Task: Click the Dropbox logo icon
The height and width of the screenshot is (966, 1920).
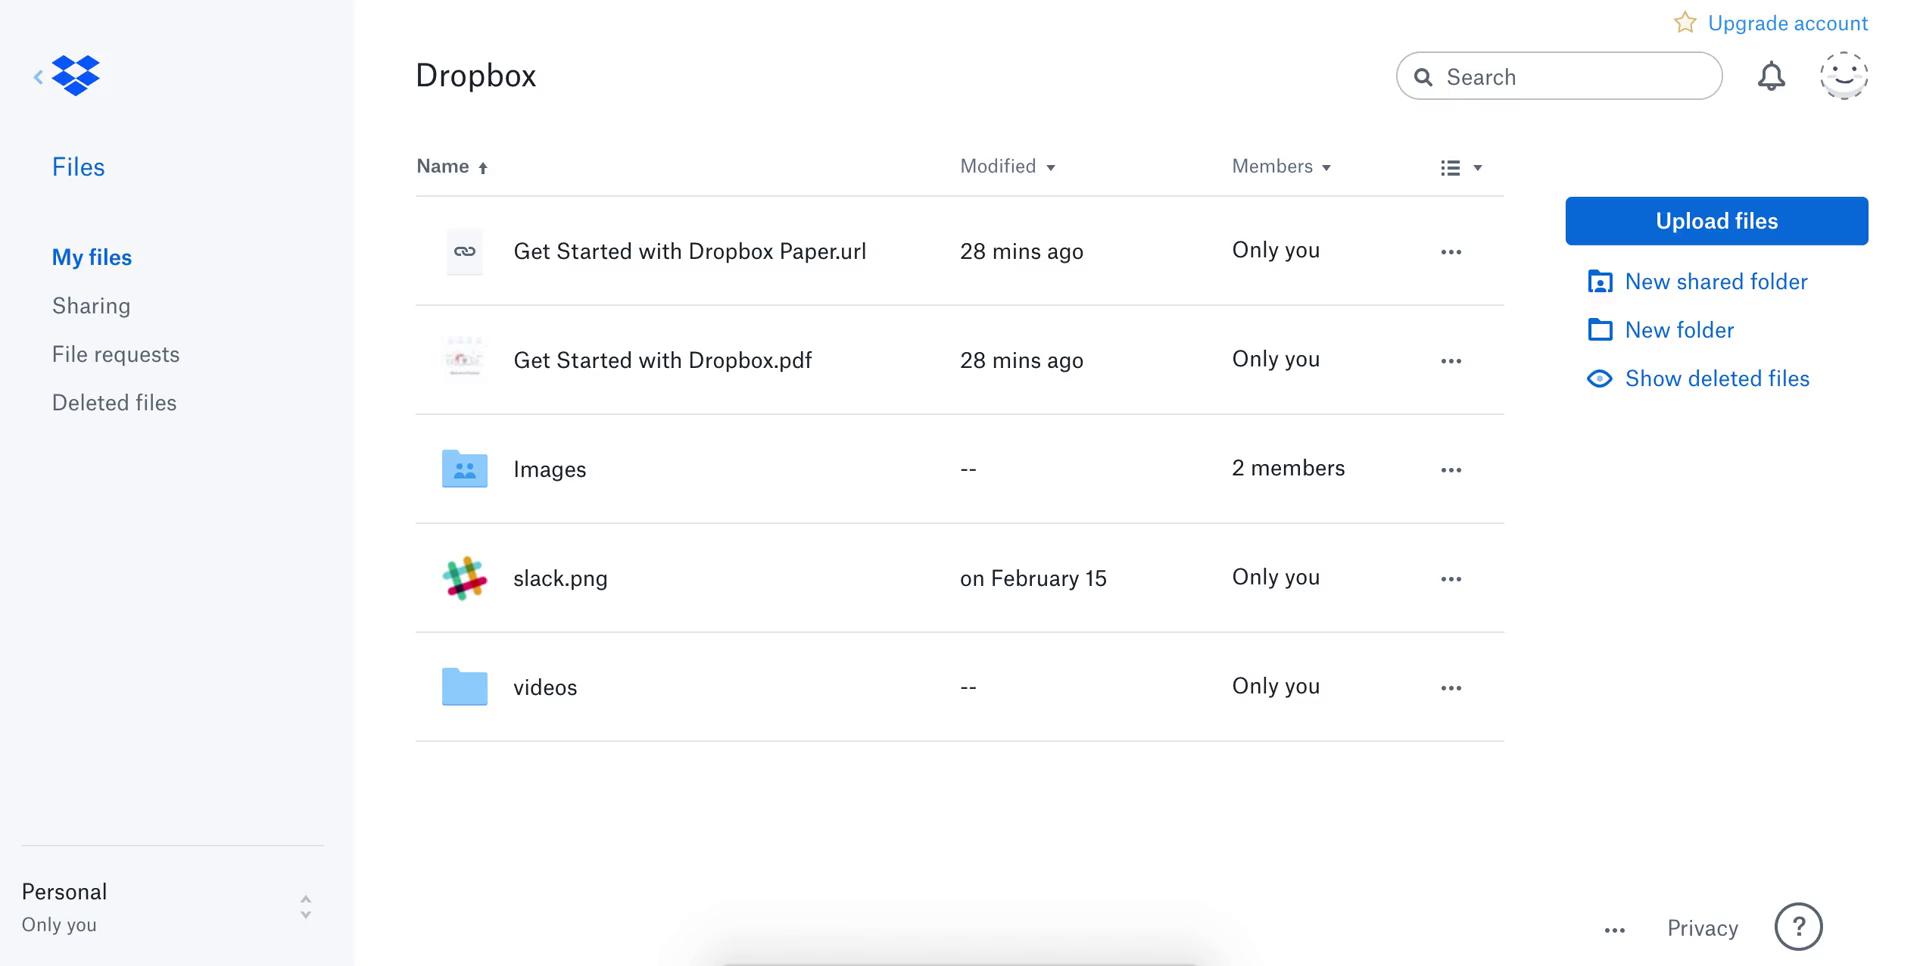Action: coord(76,76)
